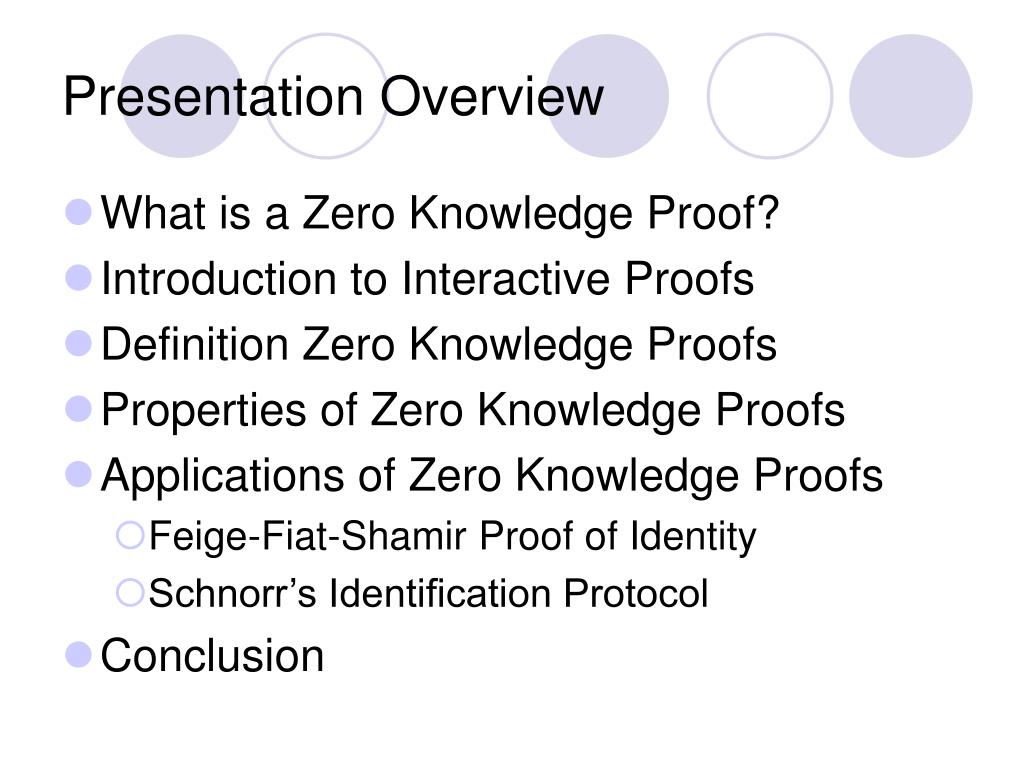Select 'Schnorr's Identification Protocol' sub-item
The width and height of the screenshot is (1024, 768).
[x=428, y=594]
